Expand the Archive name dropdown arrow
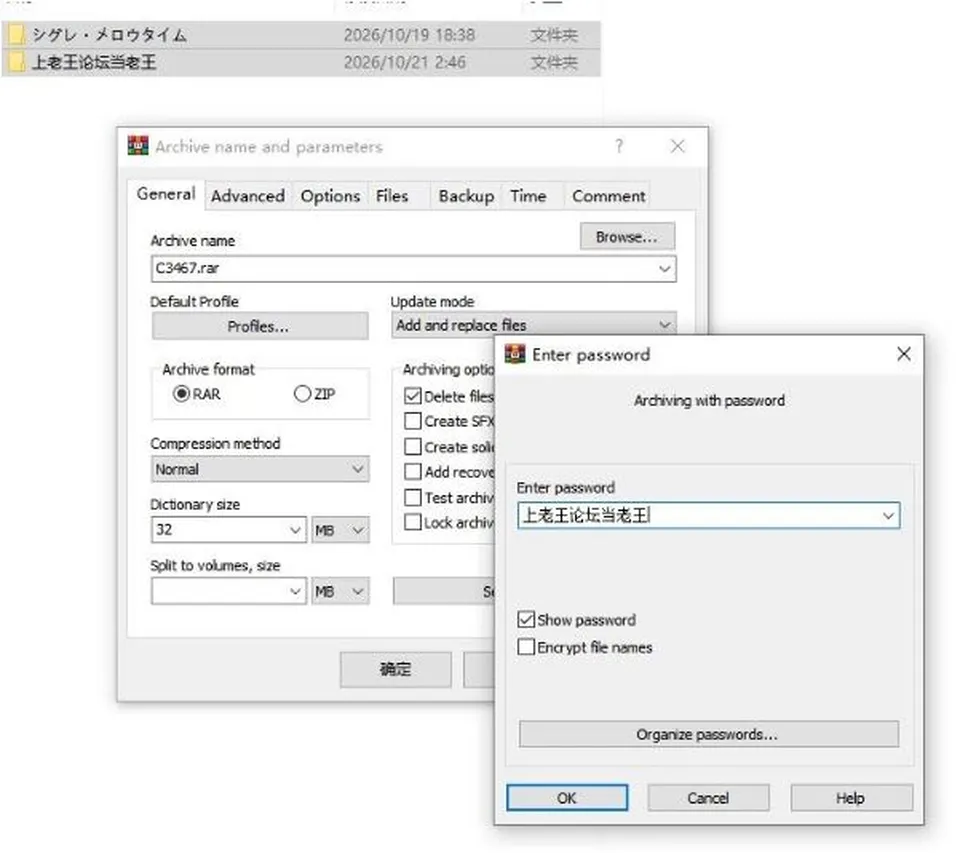 pyautogui.click(x=664, y=269)
